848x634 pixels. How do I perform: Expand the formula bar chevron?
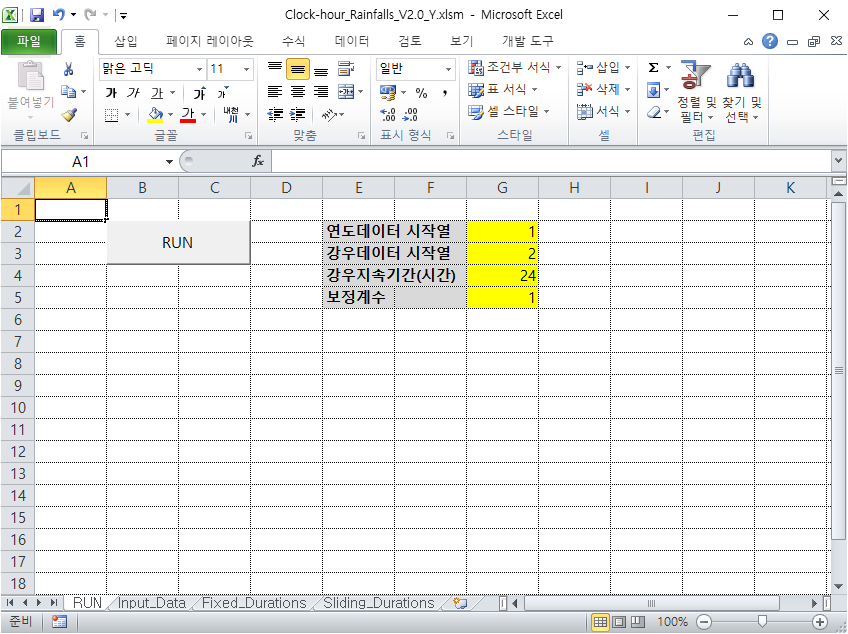click(x=838, y=161)
